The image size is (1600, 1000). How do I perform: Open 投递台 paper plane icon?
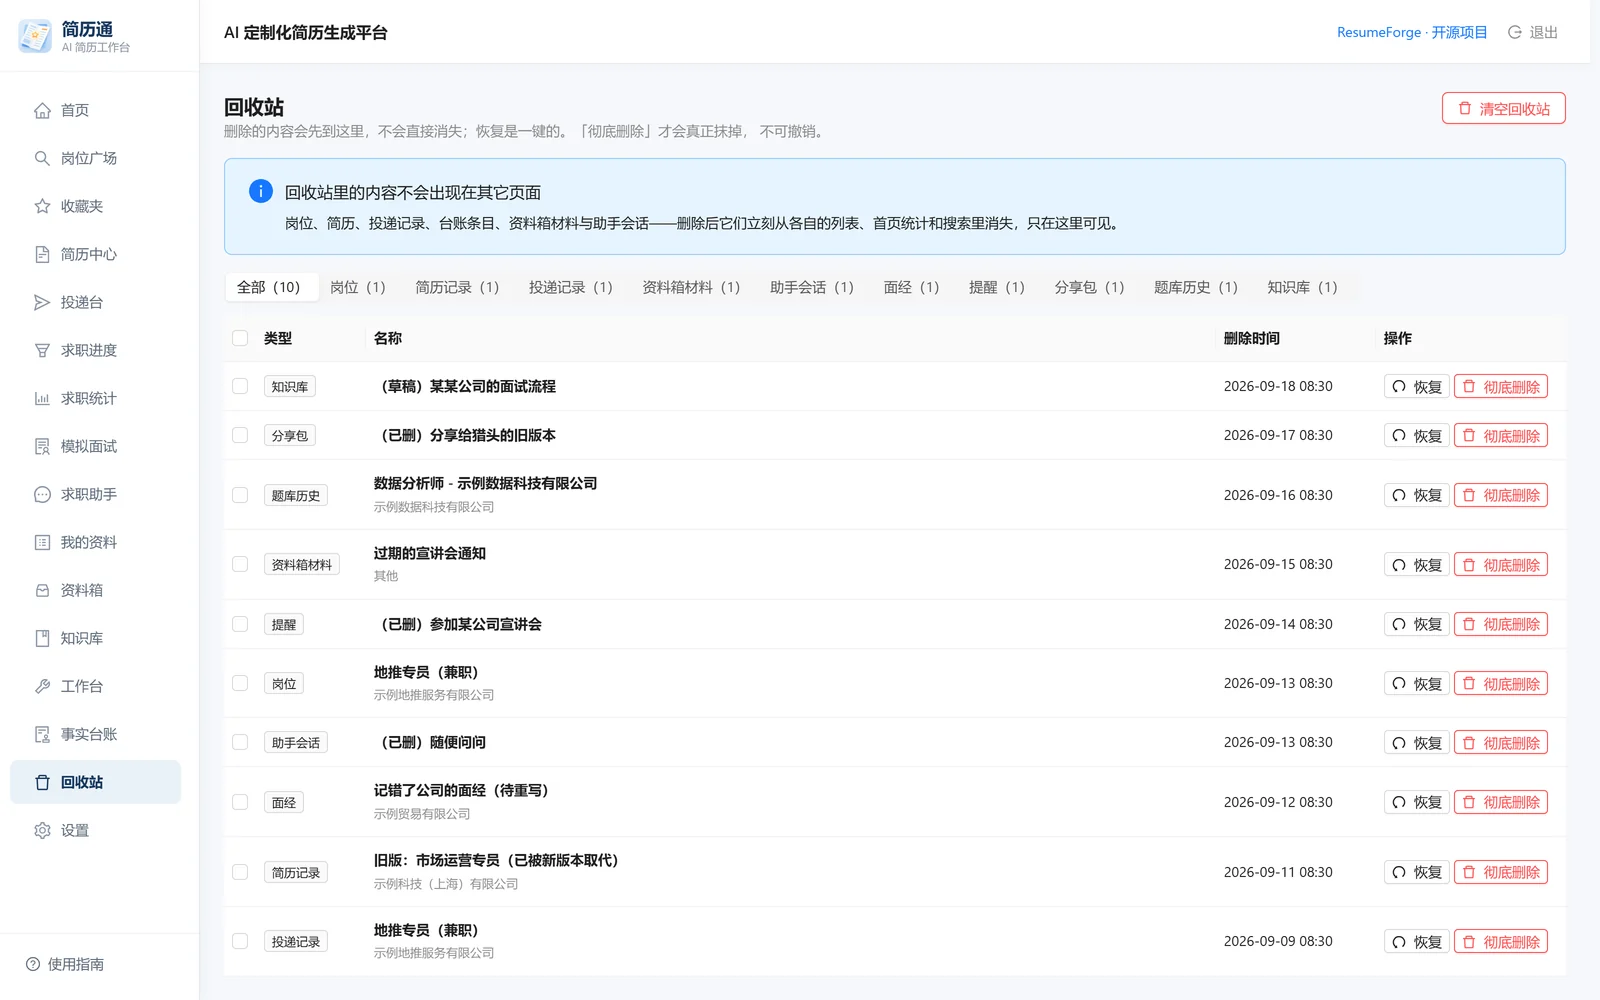point(42,302)
